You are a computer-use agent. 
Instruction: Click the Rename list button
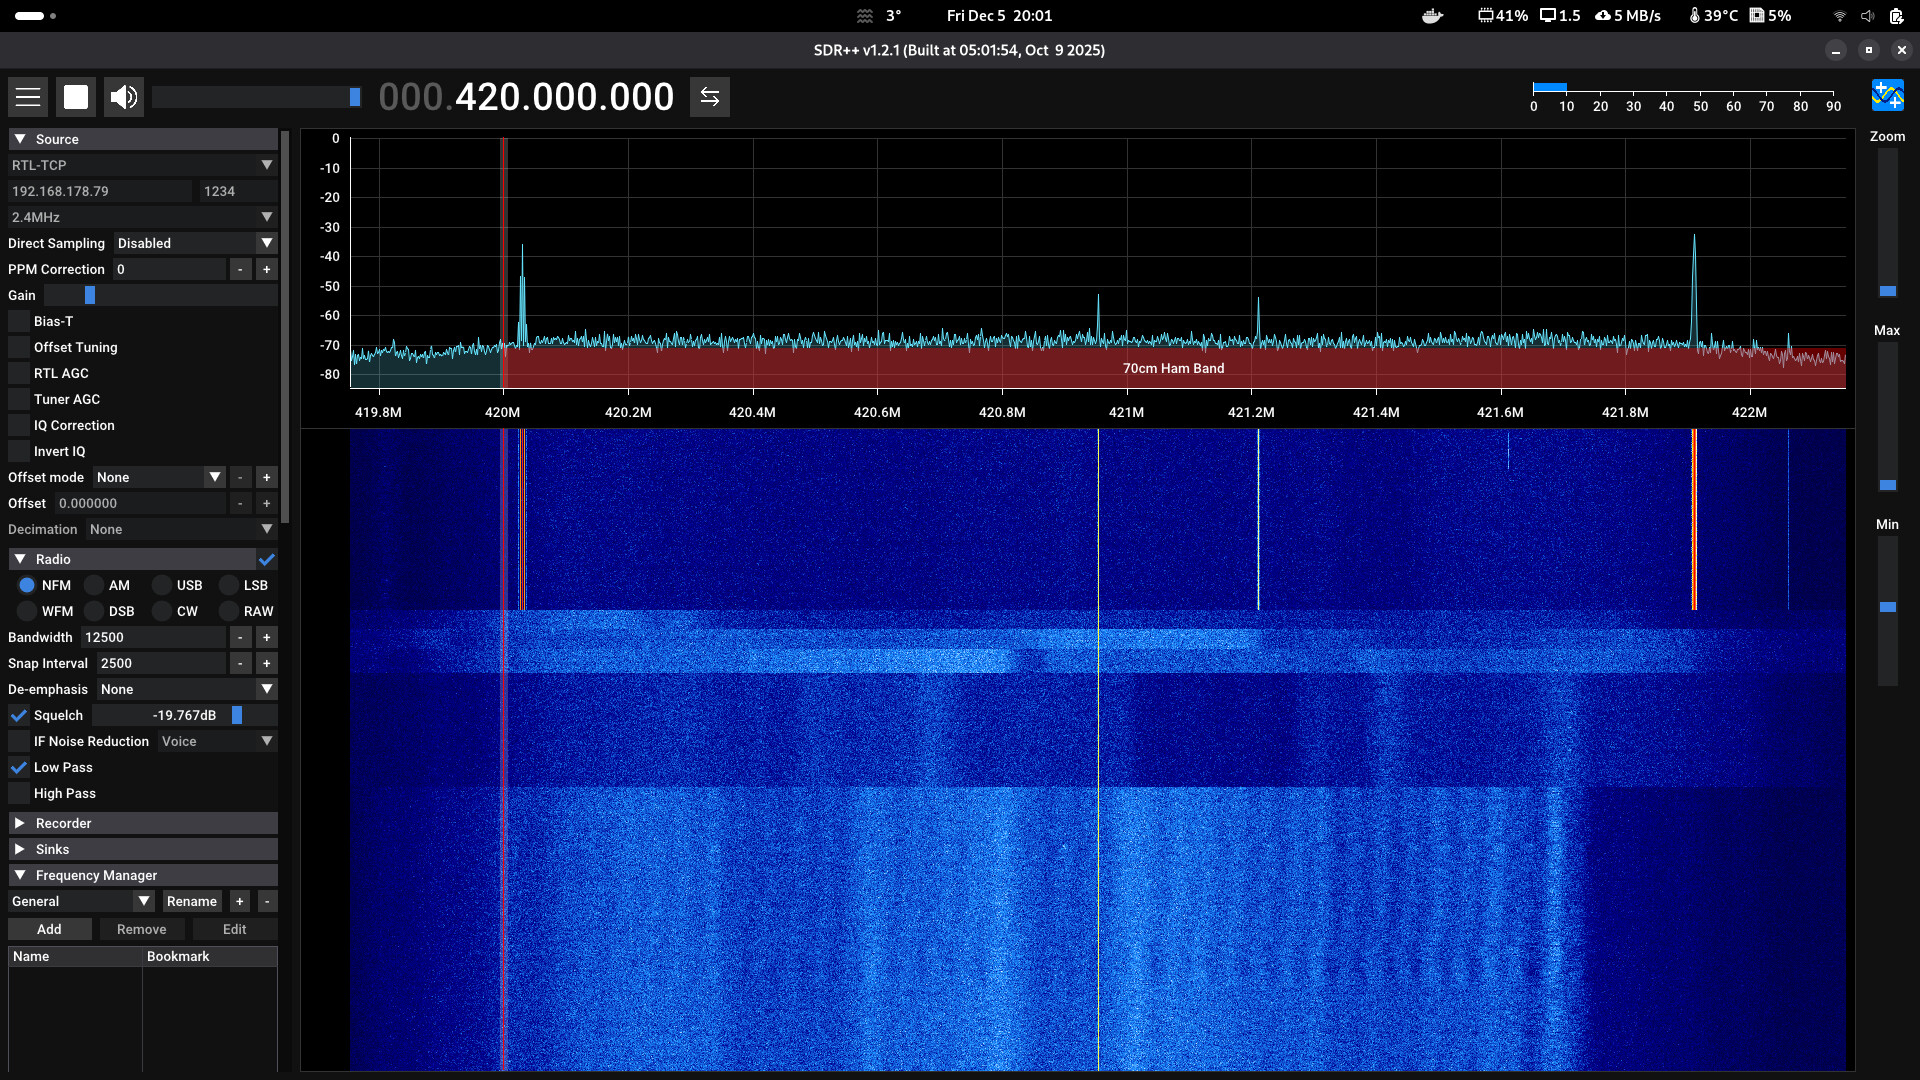coord(191,902)
